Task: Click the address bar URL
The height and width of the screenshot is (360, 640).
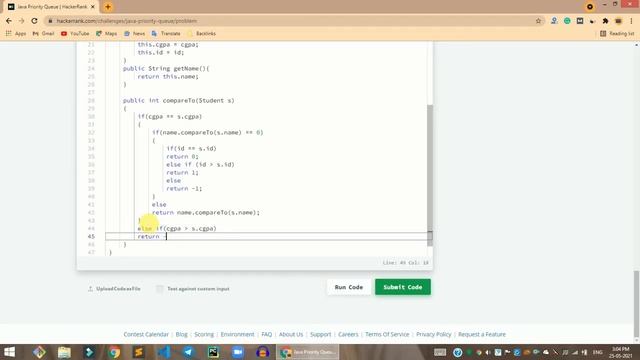Action: pyautogui.click(x=127, y=21)
